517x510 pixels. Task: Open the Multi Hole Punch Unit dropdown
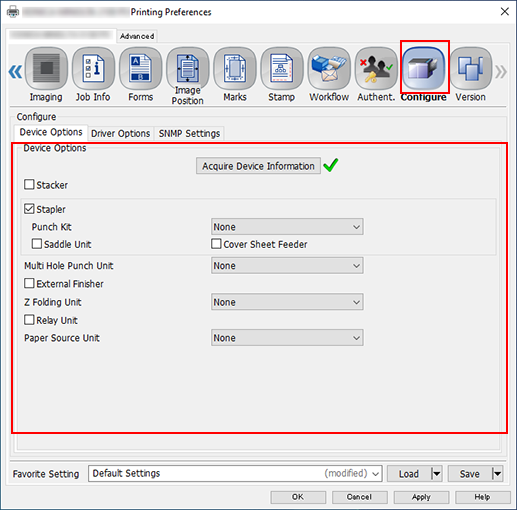[287, 266]
